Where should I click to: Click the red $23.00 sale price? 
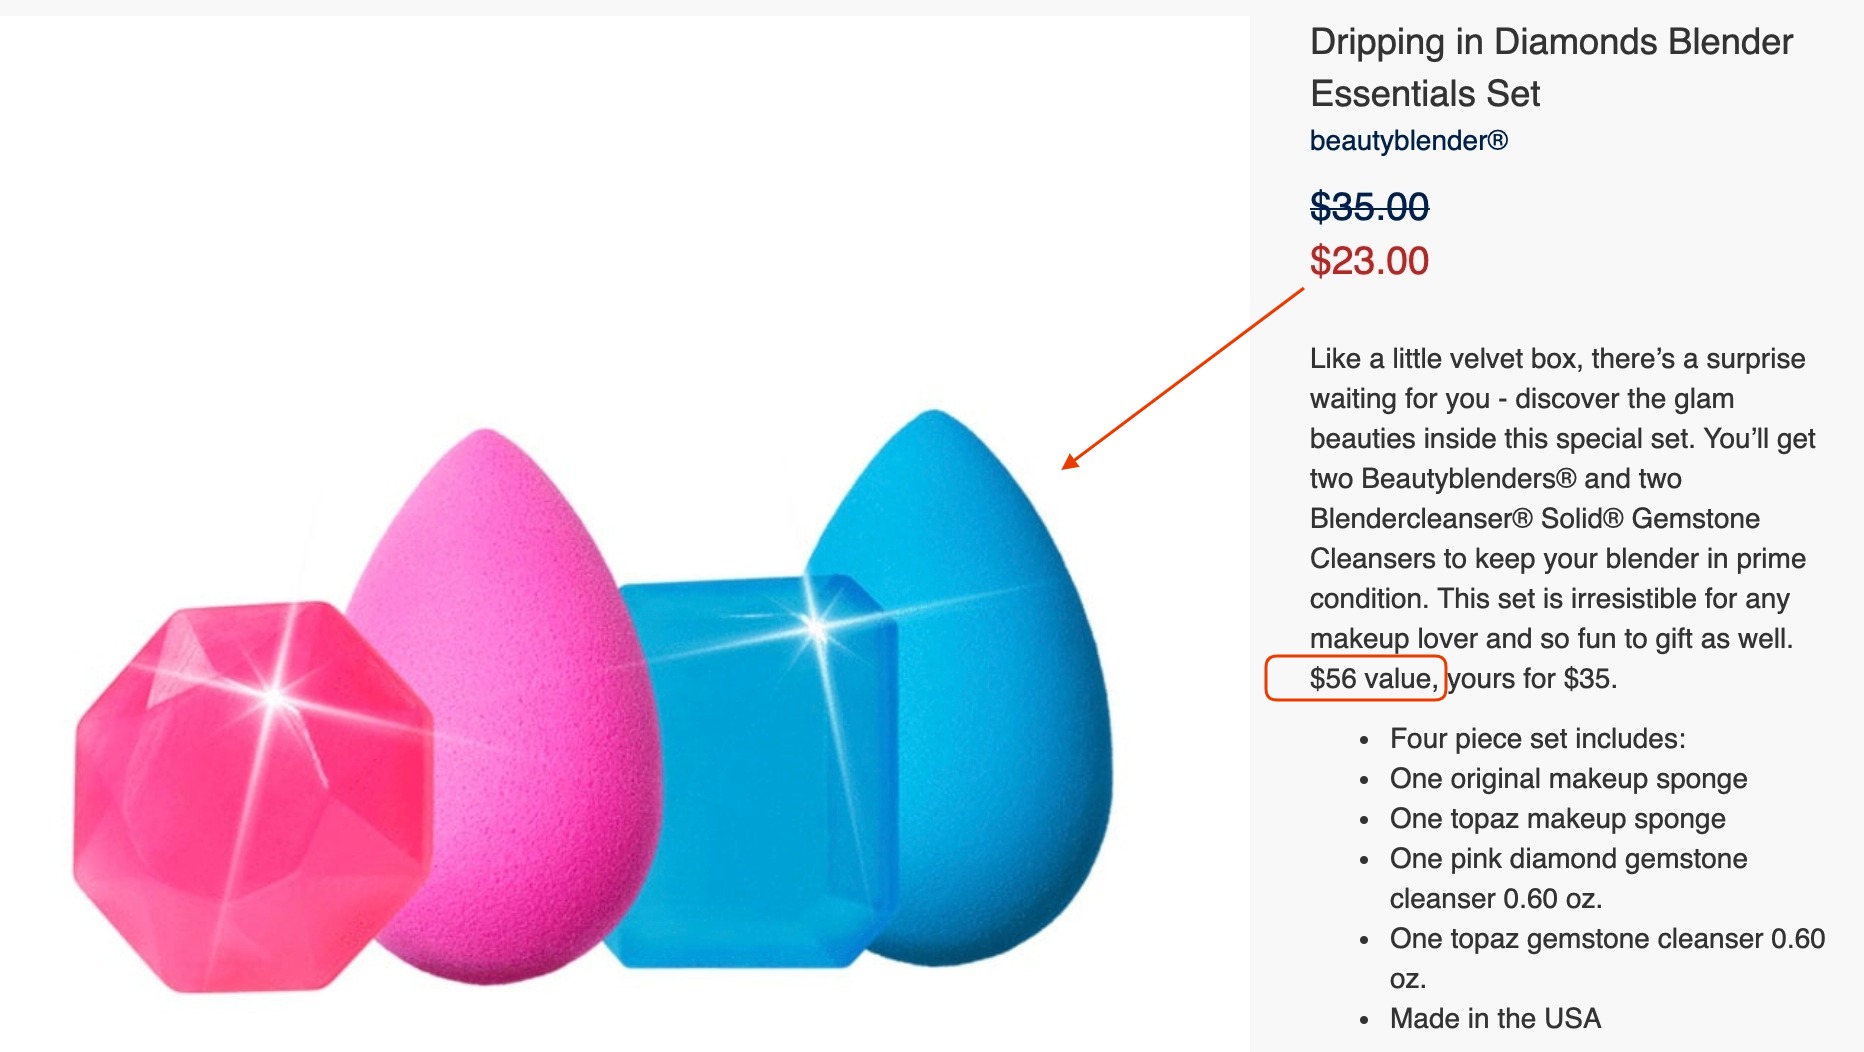point(1369,261)
